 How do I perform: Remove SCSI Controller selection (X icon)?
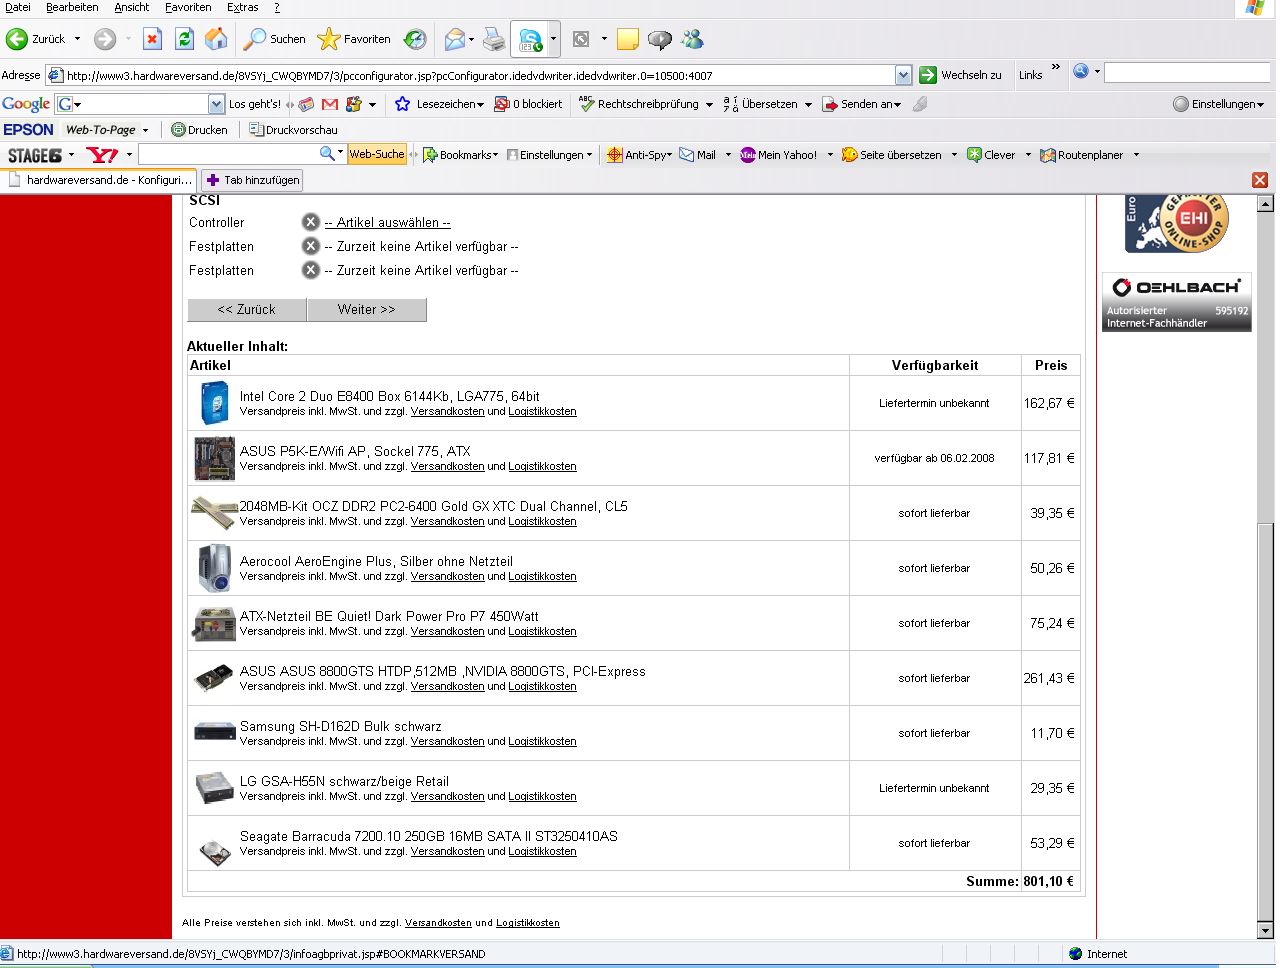coord(311,222)
